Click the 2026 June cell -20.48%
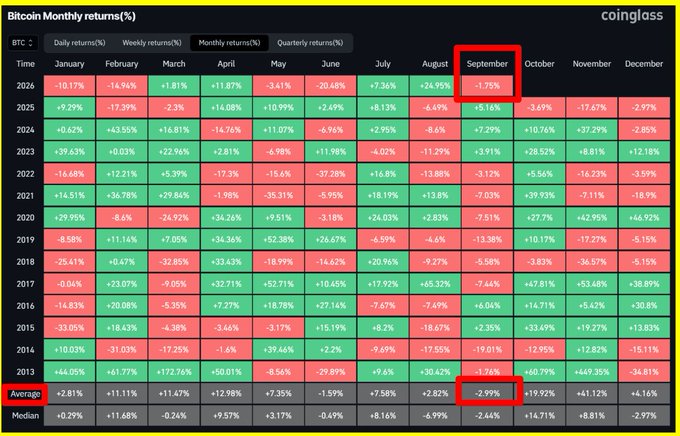This screenshot has width=680, height=436. [x=330, y=85]
